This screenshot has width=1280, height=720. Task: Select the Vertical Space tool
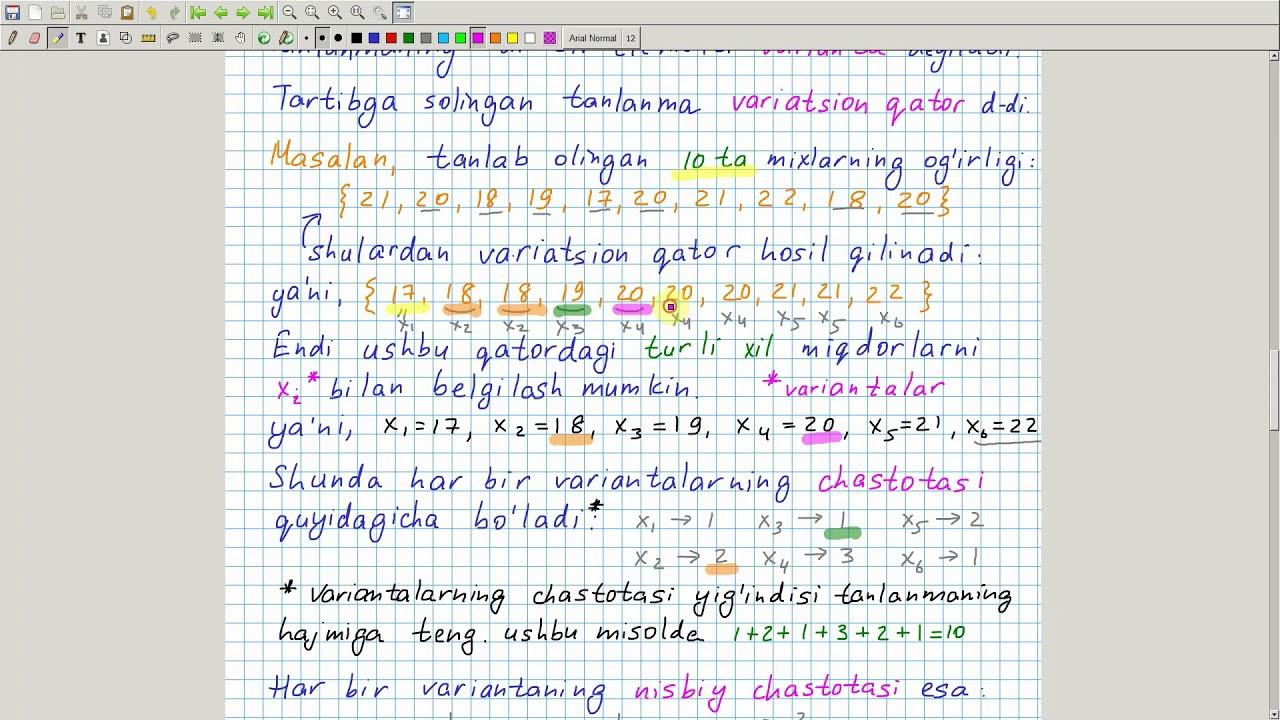point(218,38)
